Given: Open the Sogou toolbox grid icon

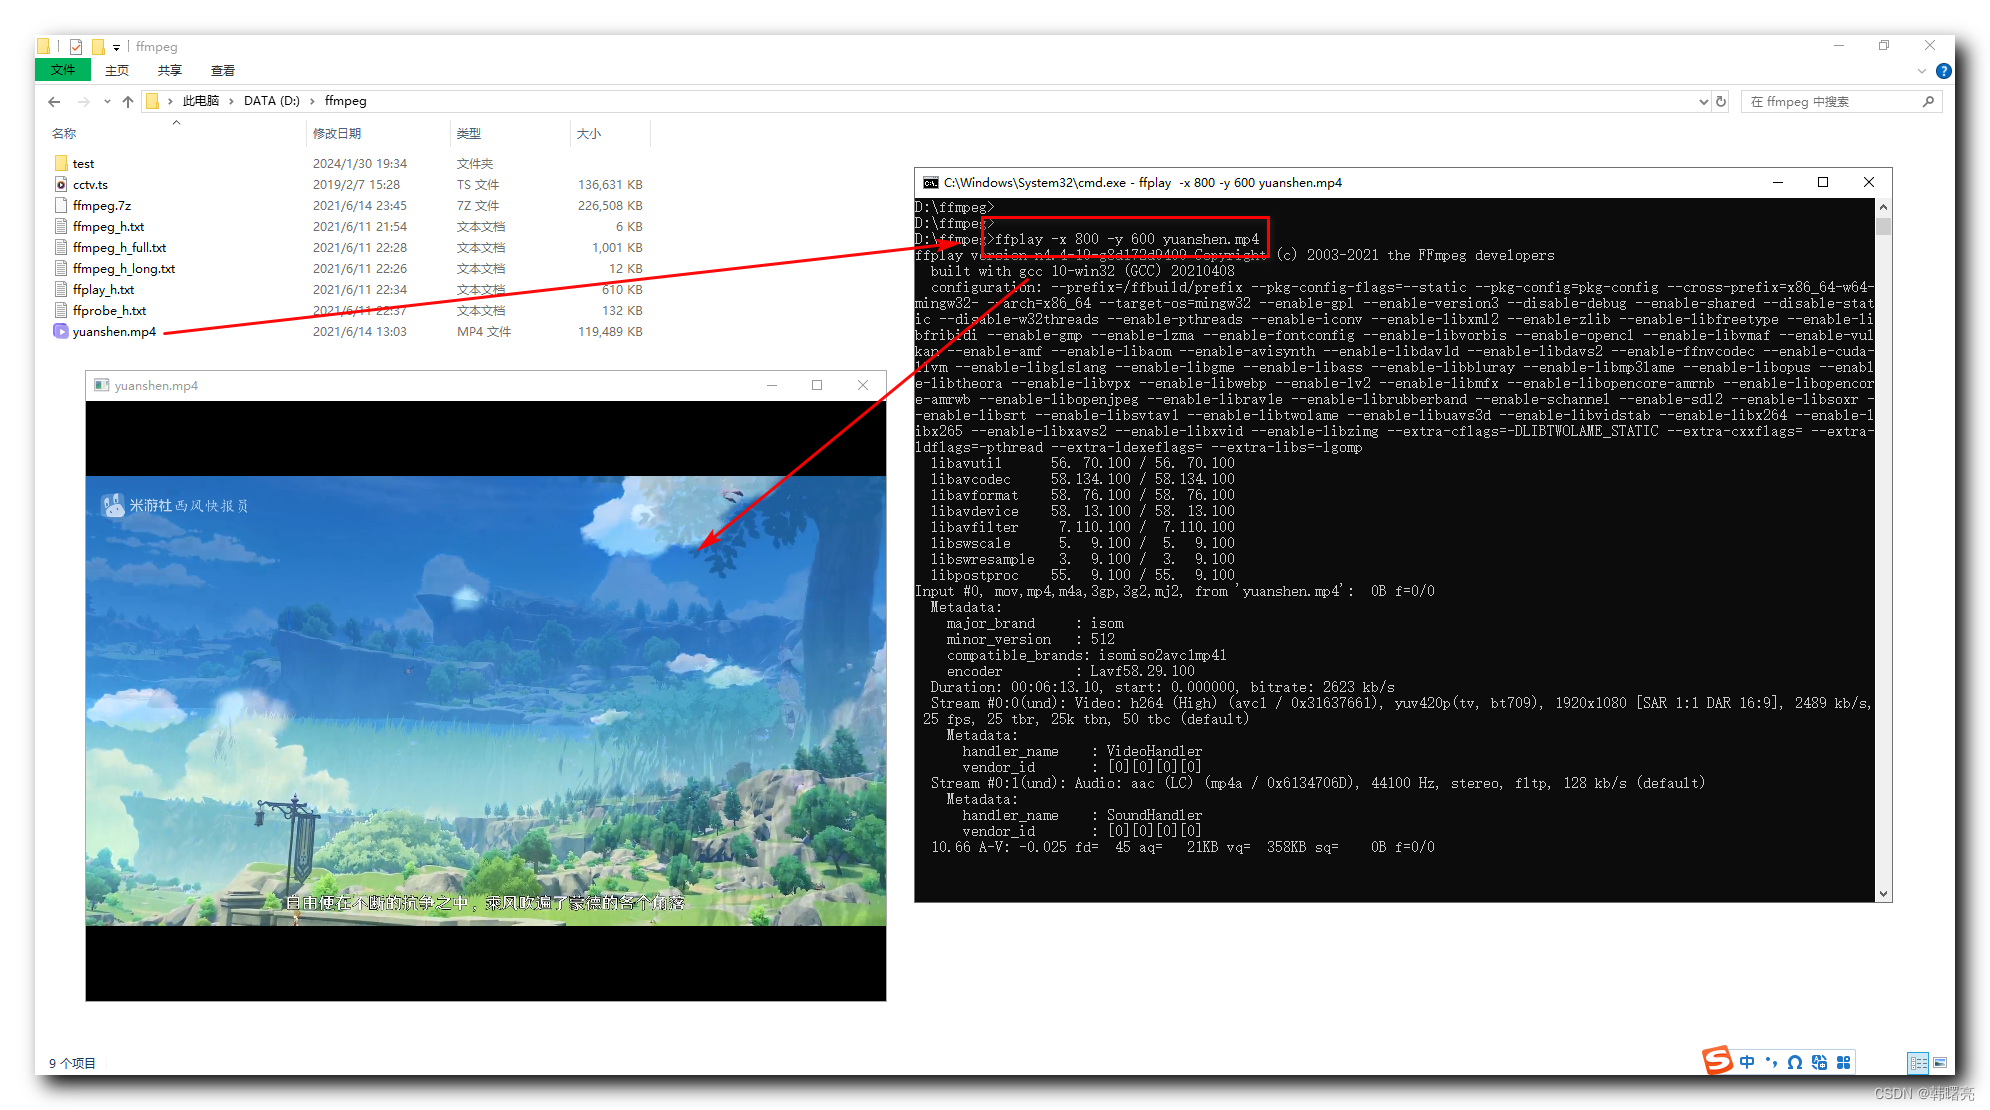Looking at the screenshot, I should (1843, 1062).
